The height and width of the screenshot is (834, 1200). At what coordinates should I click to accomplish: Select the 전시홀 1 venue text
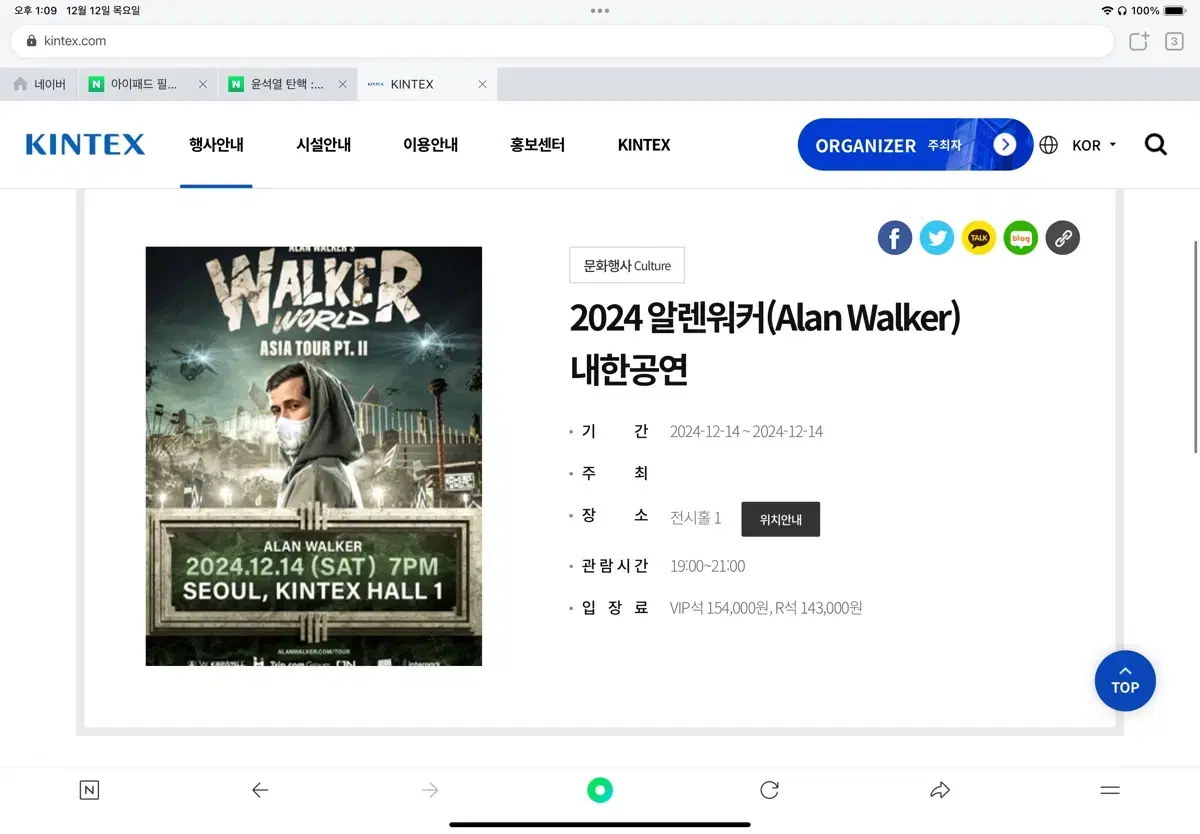pos(695,518)
